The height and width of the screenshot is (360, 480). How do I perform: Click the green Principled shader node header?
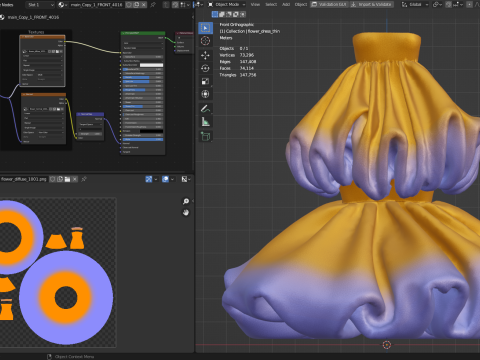143,33
